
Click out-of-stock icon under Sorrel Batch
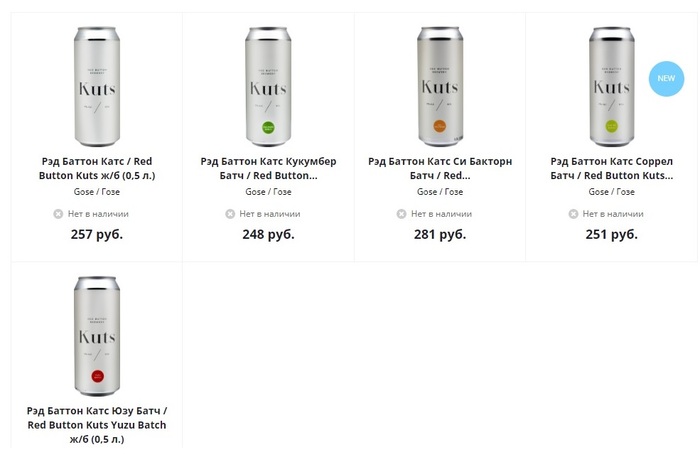point(574,214)
